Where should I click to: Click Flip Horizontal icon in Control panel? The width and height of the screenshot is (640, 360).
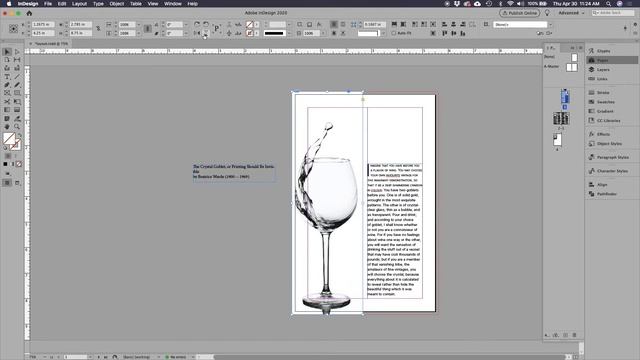click(x=197, y=33)
